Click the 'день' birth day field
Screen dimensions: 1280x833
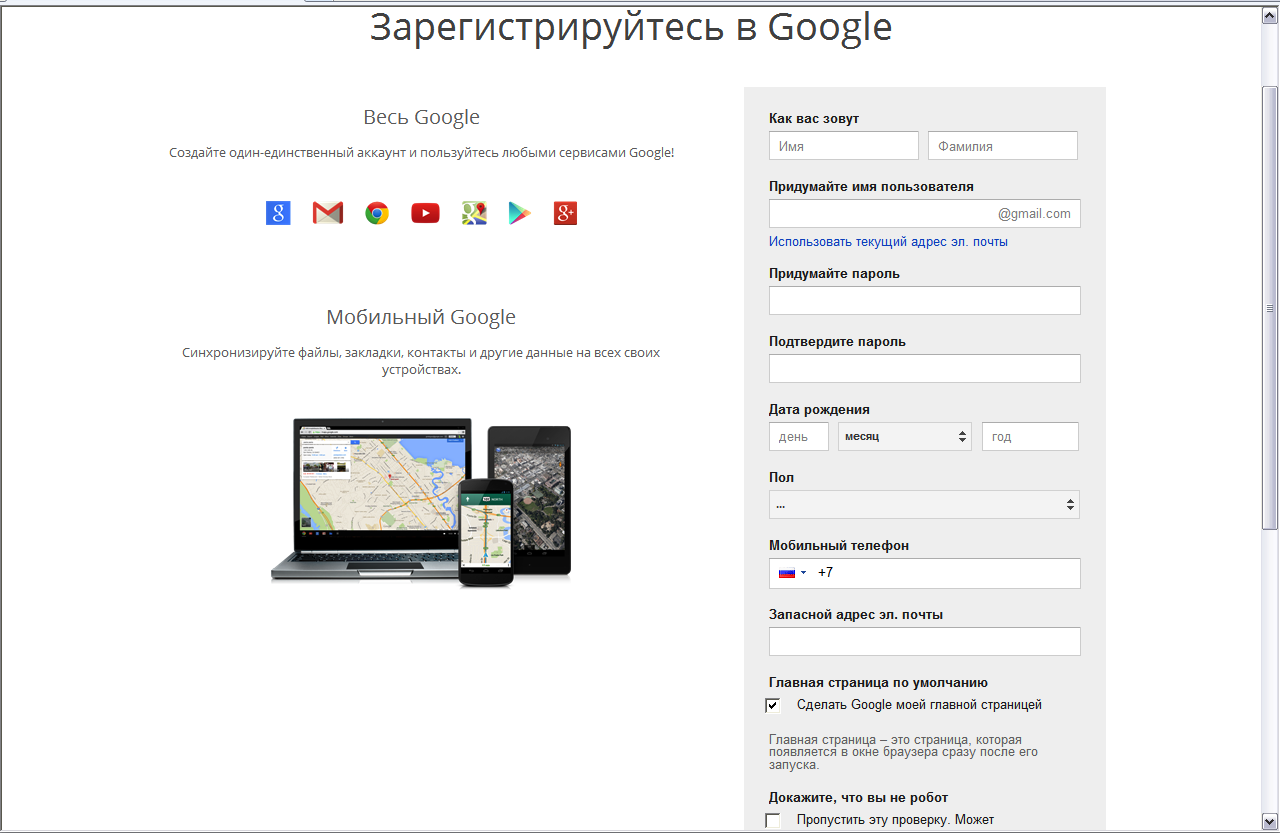click(798, 437)
